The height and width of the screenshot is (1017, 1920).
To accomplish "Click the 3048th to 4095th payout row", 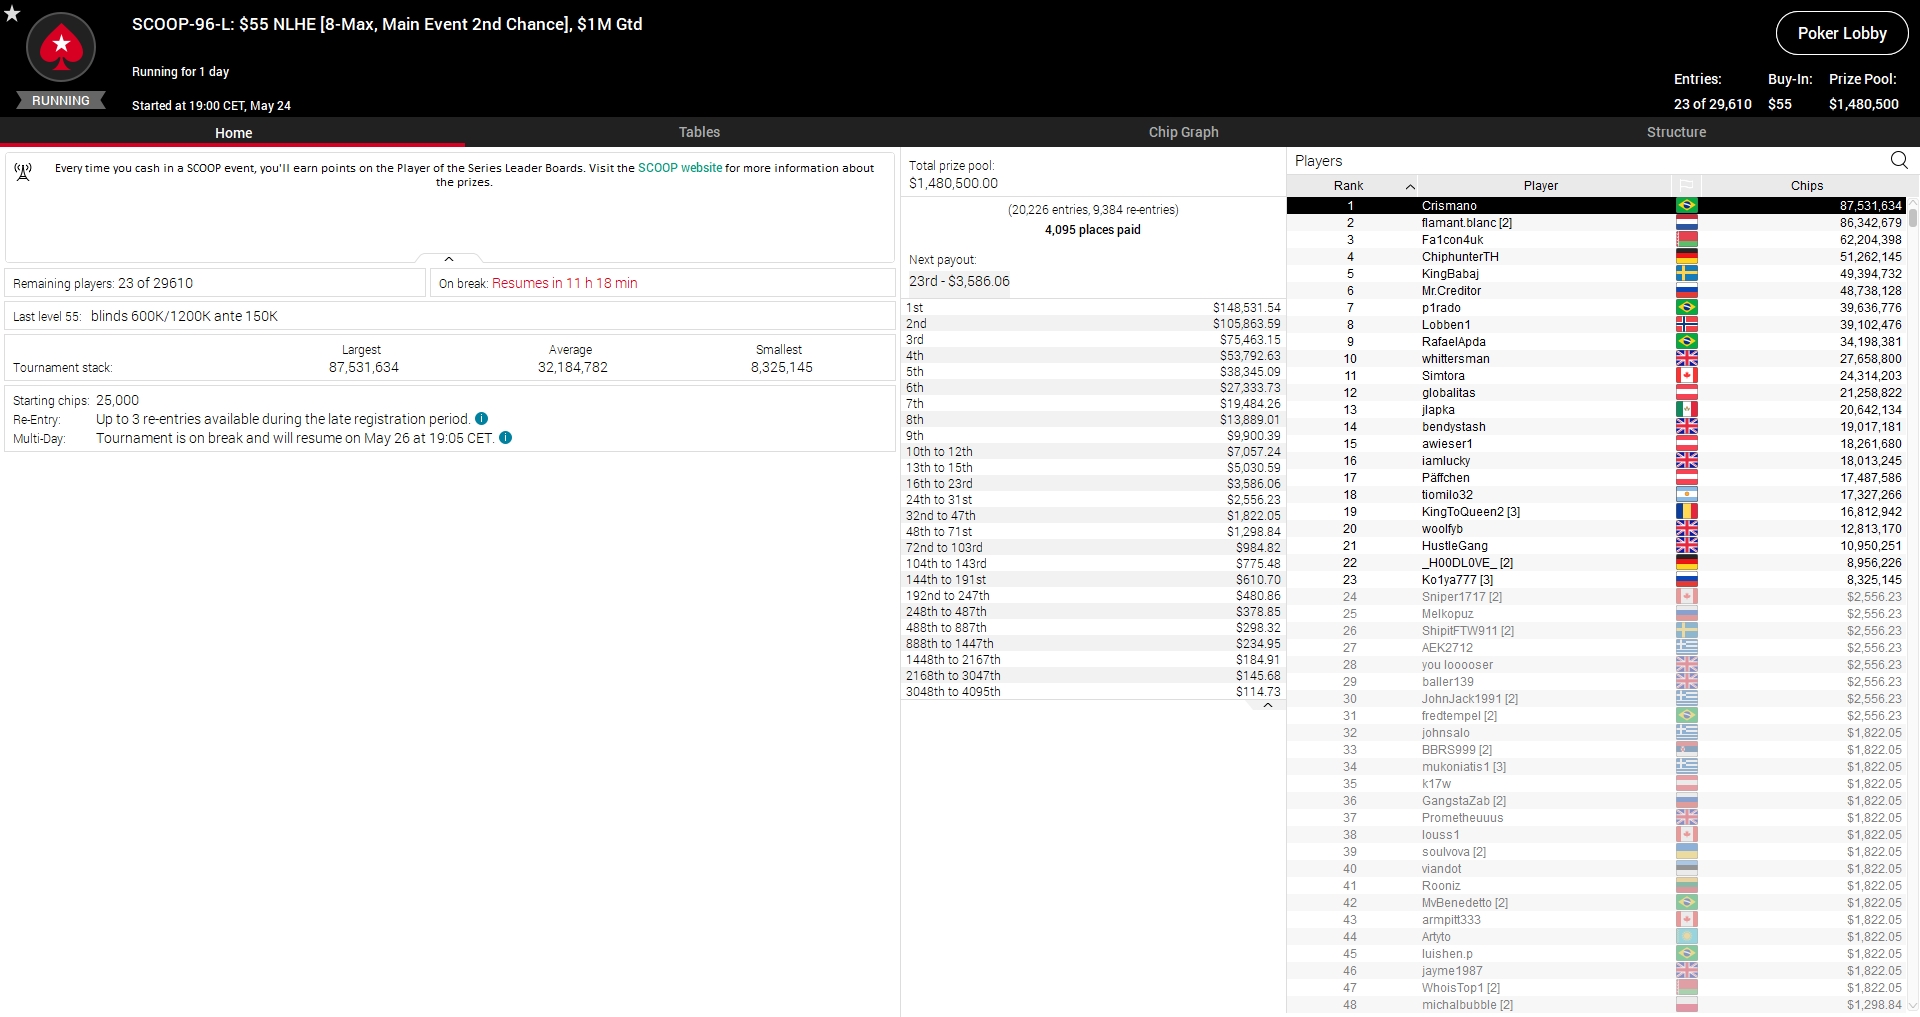I will point(1093,692).
